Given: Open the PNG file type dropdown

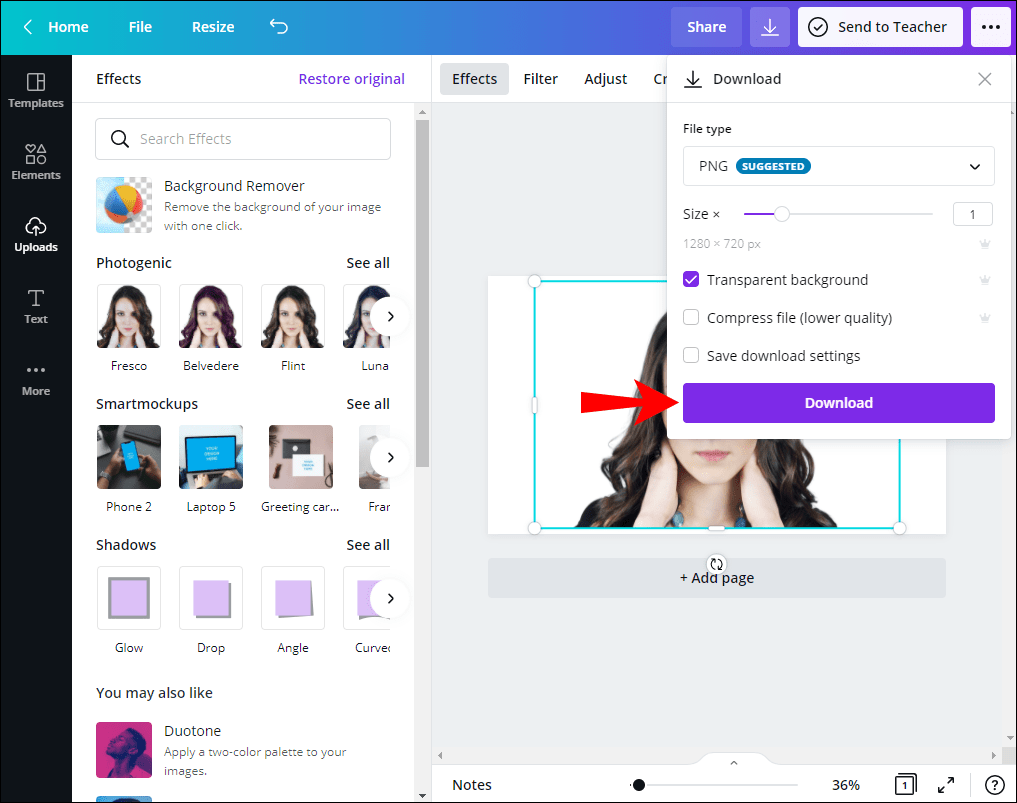Looking at the screenshot, I should click(x=838, y=166).
